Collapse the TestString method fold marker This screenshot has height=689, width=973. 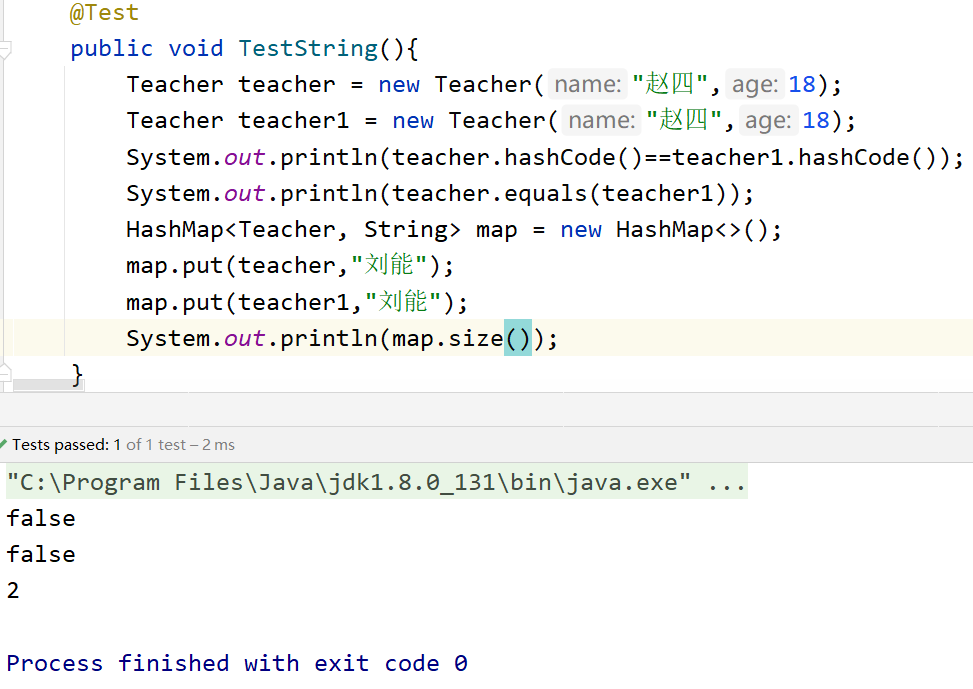pos(5,50)
